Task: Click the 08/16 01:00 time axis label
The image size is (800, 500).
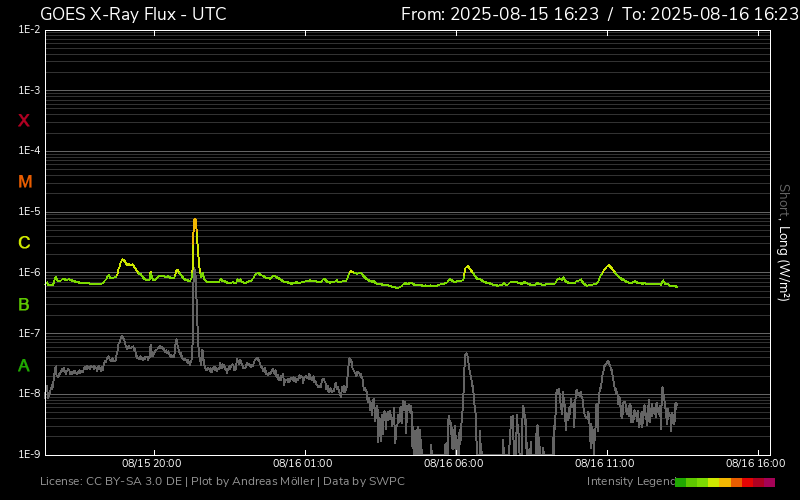Action: tap(303, 464)
